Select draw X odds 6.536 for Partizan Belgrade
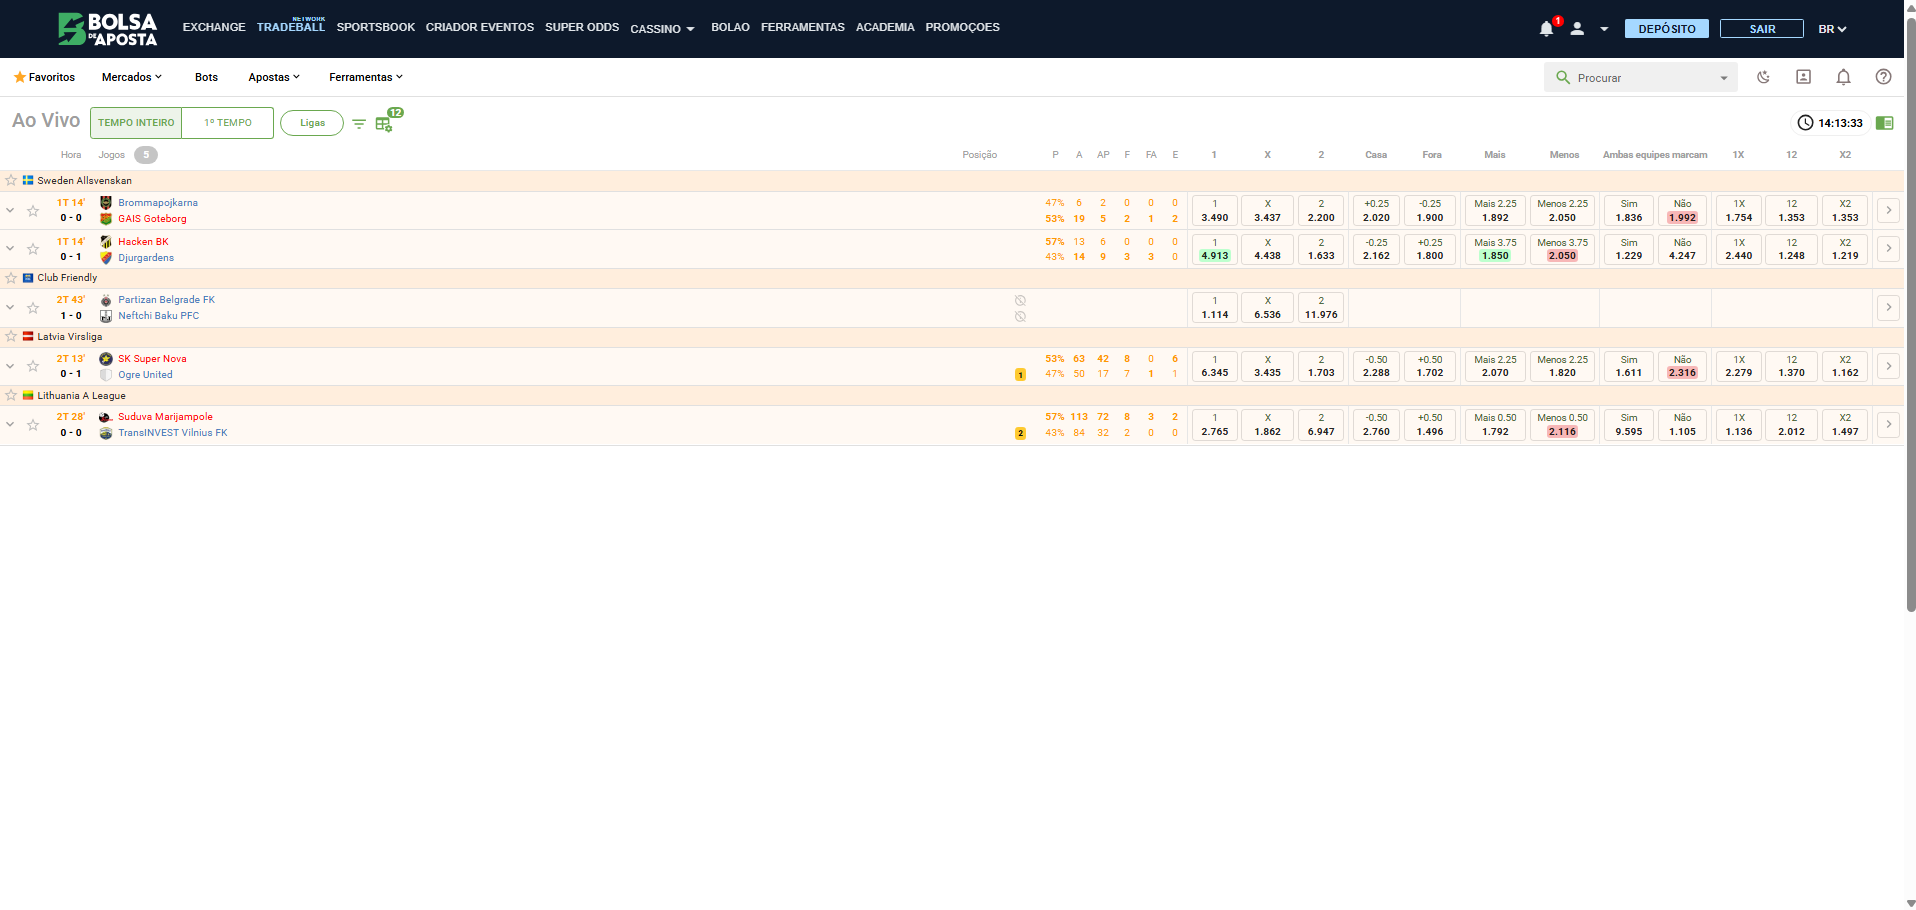 pos(1268,308)
